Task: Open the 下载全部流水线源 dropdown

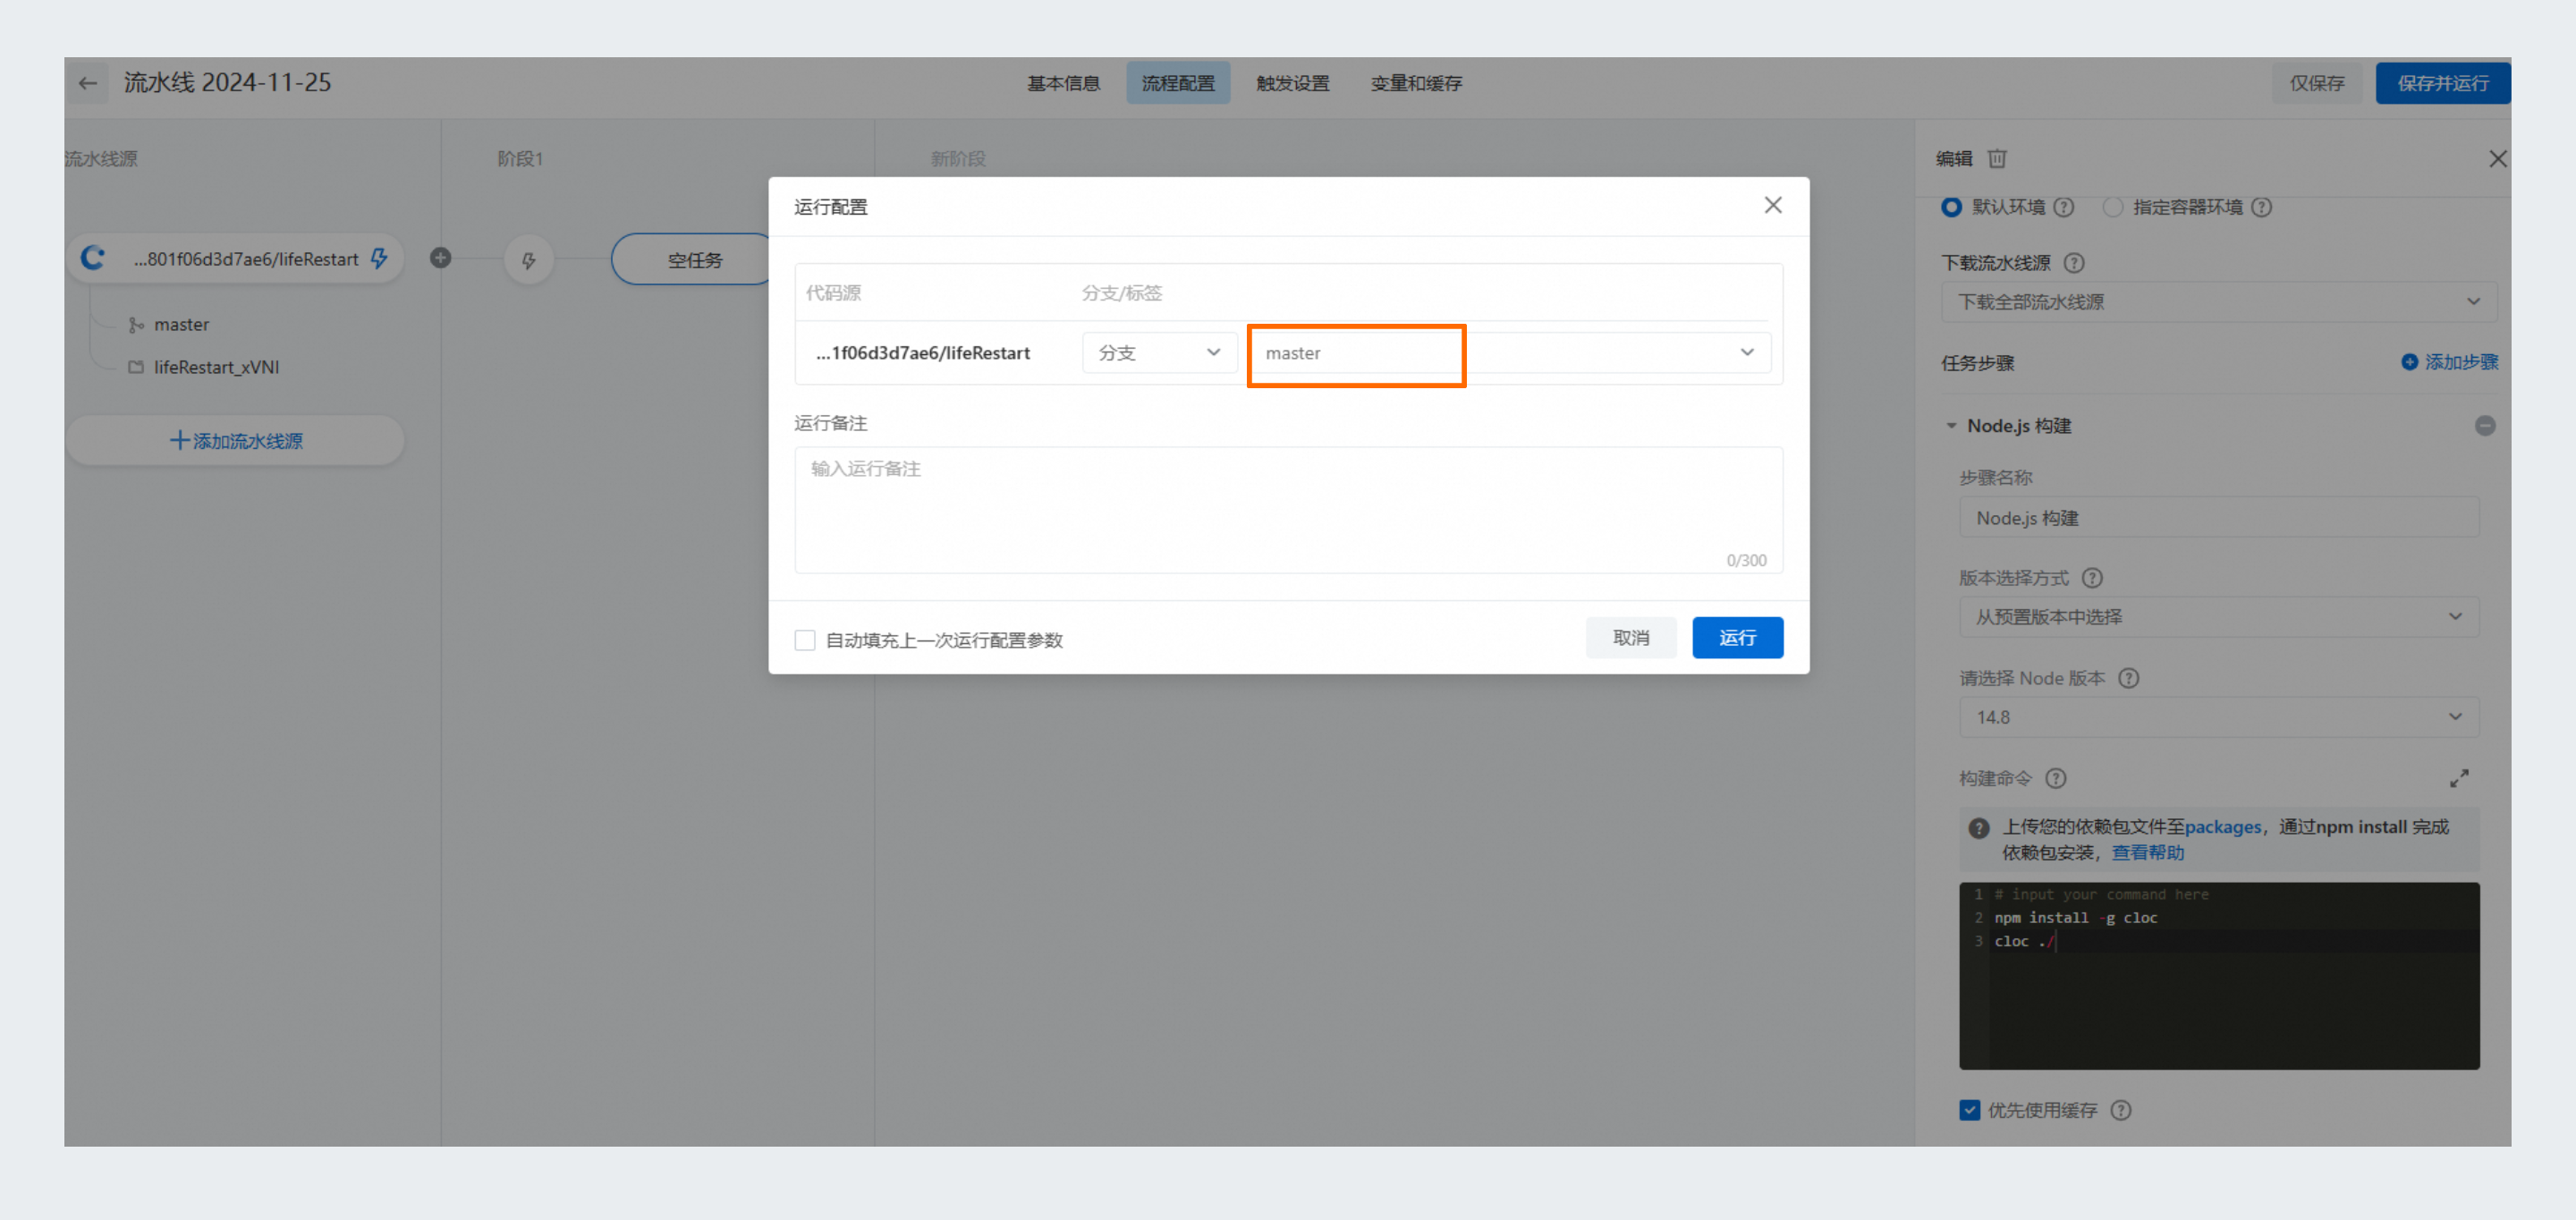Action: (x=2218, y=302)
